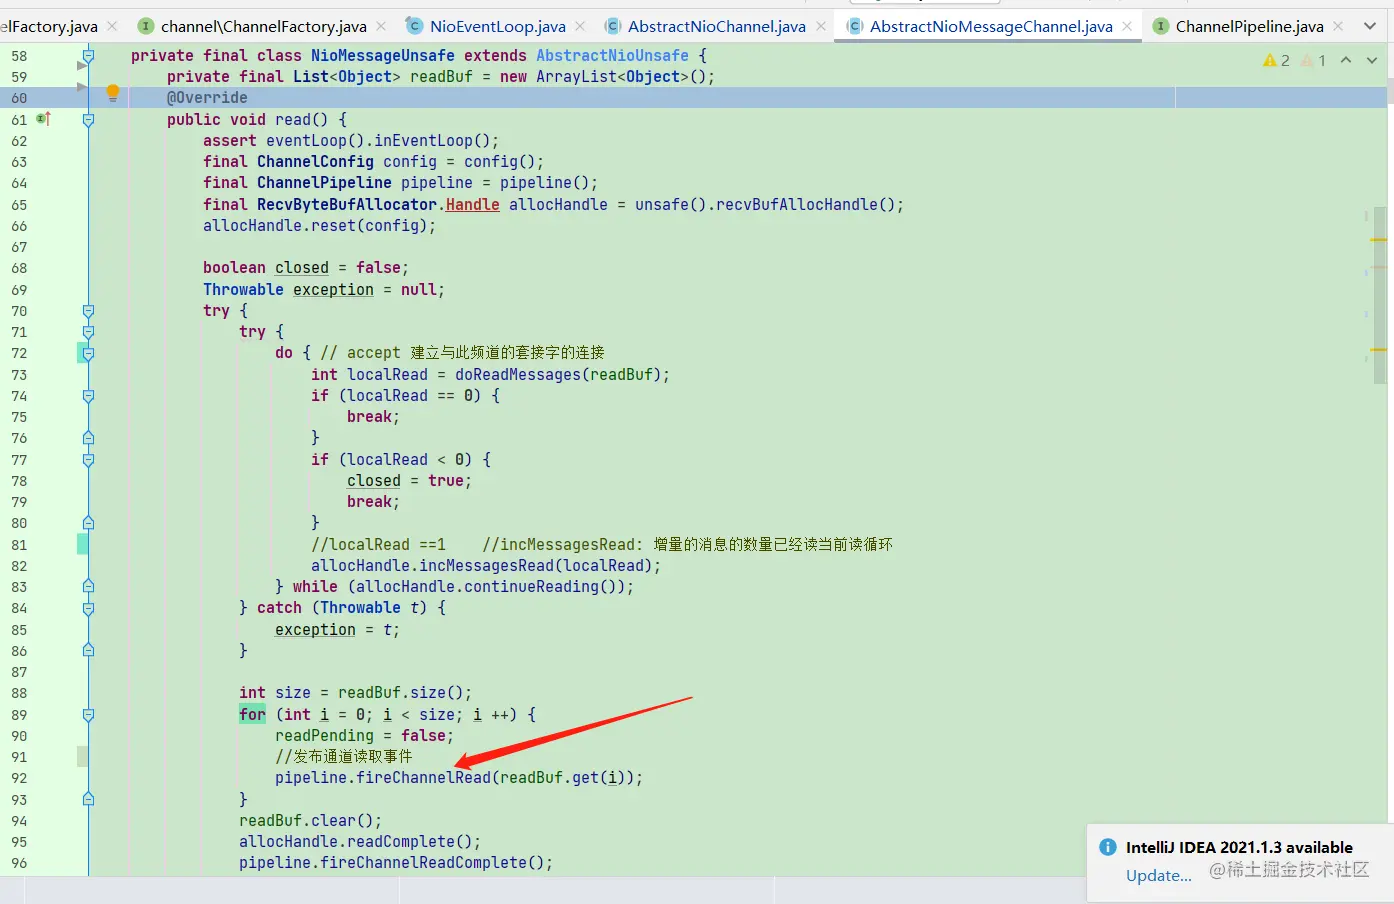The height and width of the screenshot is (904, 1394).
Task: Switch to the elFactory.java tab
Action: [48, 26]
